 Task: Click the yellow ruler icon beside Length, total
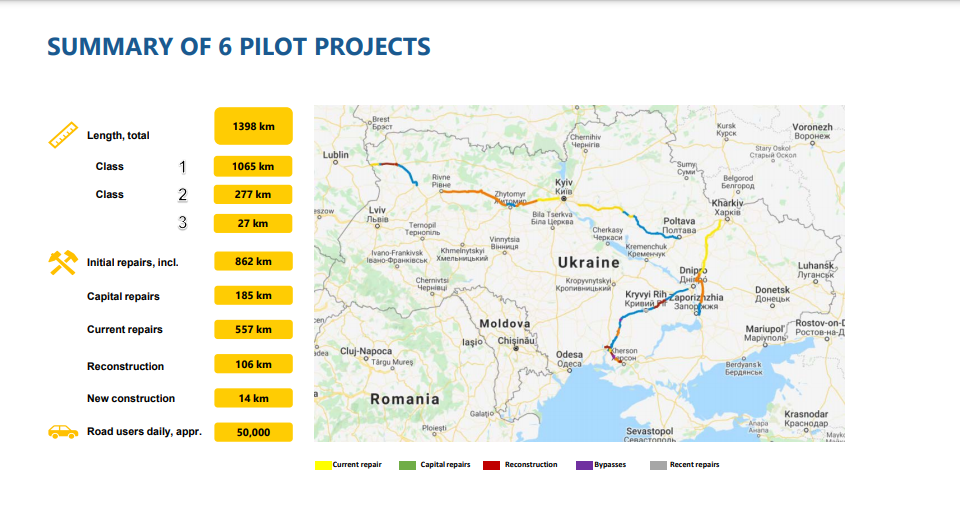(x=63, y=134)
